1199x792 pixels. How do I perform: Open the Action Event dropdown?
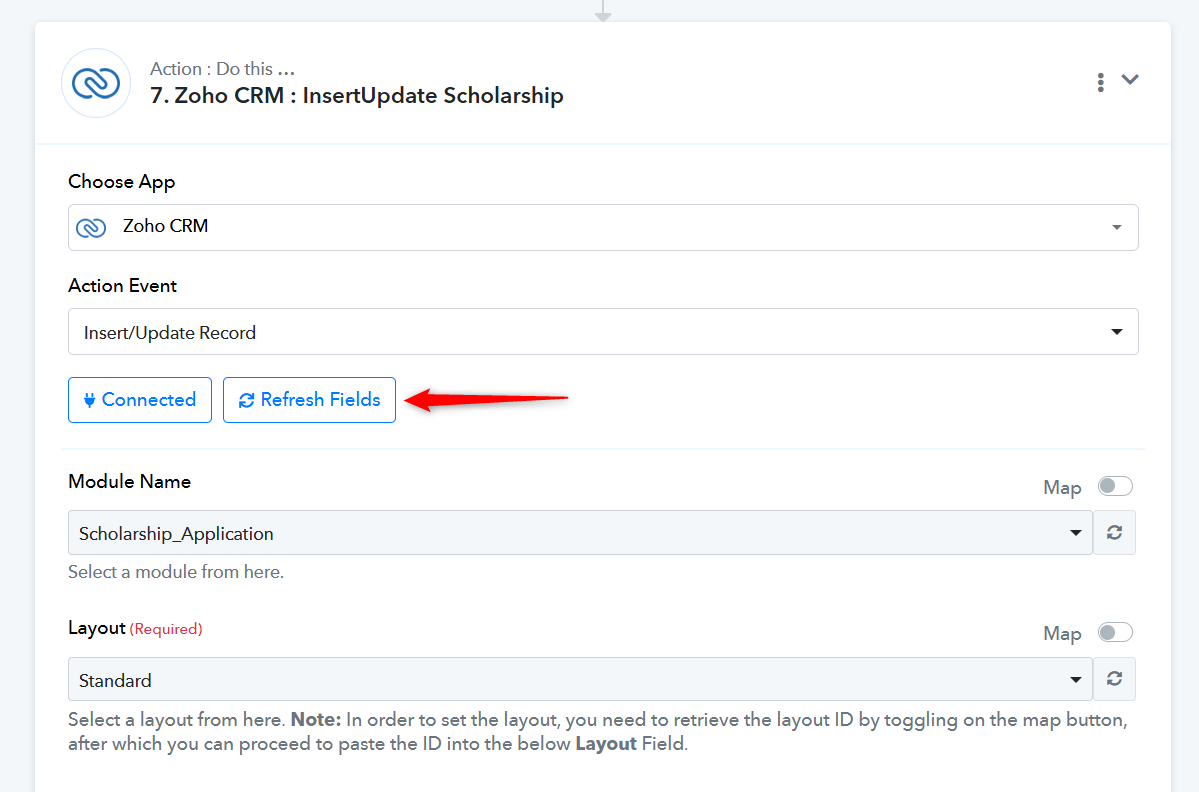(603, 331)
